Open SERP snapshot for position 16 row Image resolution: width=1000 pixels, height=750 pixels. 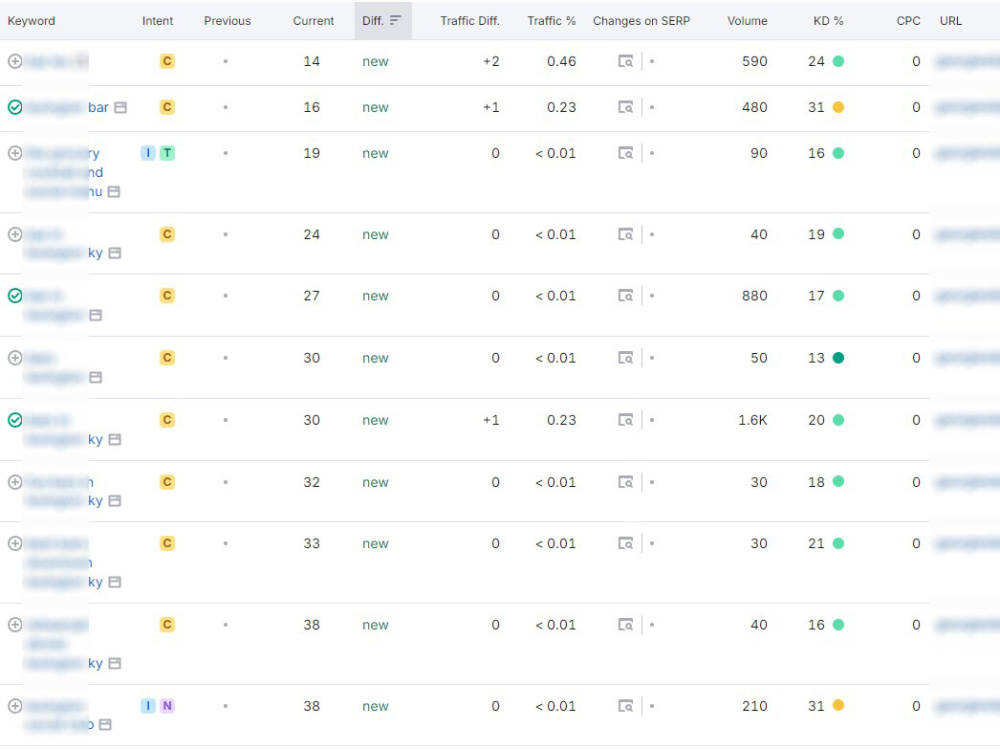pos(626,107)
